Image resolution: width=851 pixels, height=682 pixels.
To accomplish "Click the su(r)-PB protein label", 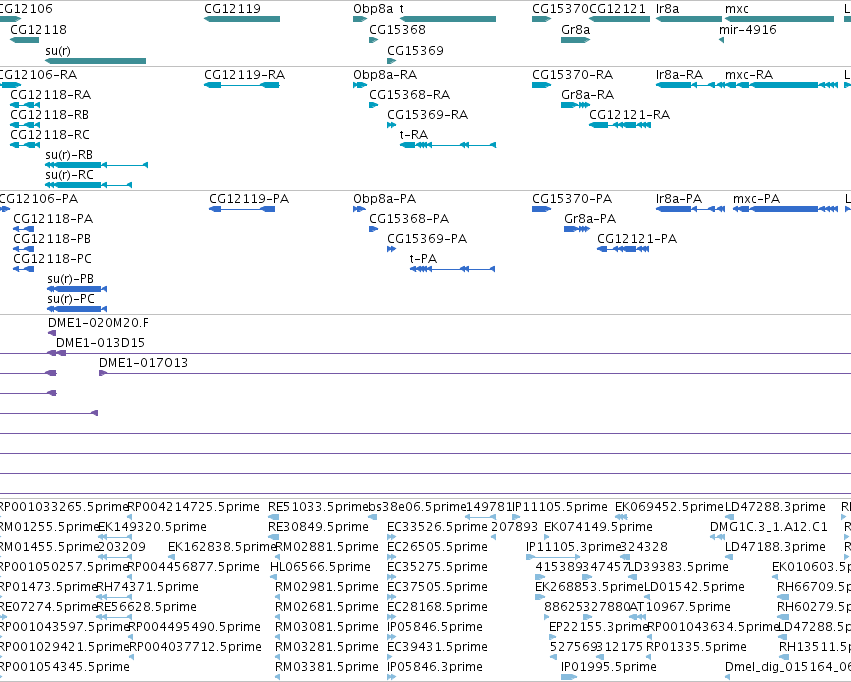I will point(71,279).
